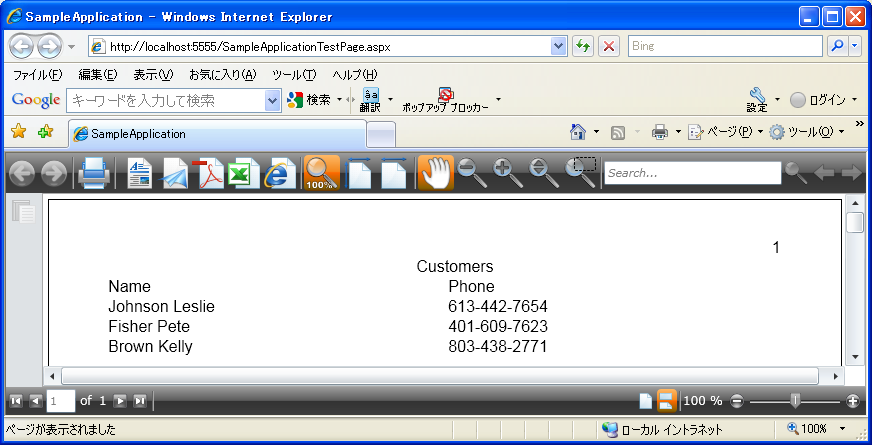Jump to first page of report
Screen dimensions: 872x445
click(x=16, y=400)
